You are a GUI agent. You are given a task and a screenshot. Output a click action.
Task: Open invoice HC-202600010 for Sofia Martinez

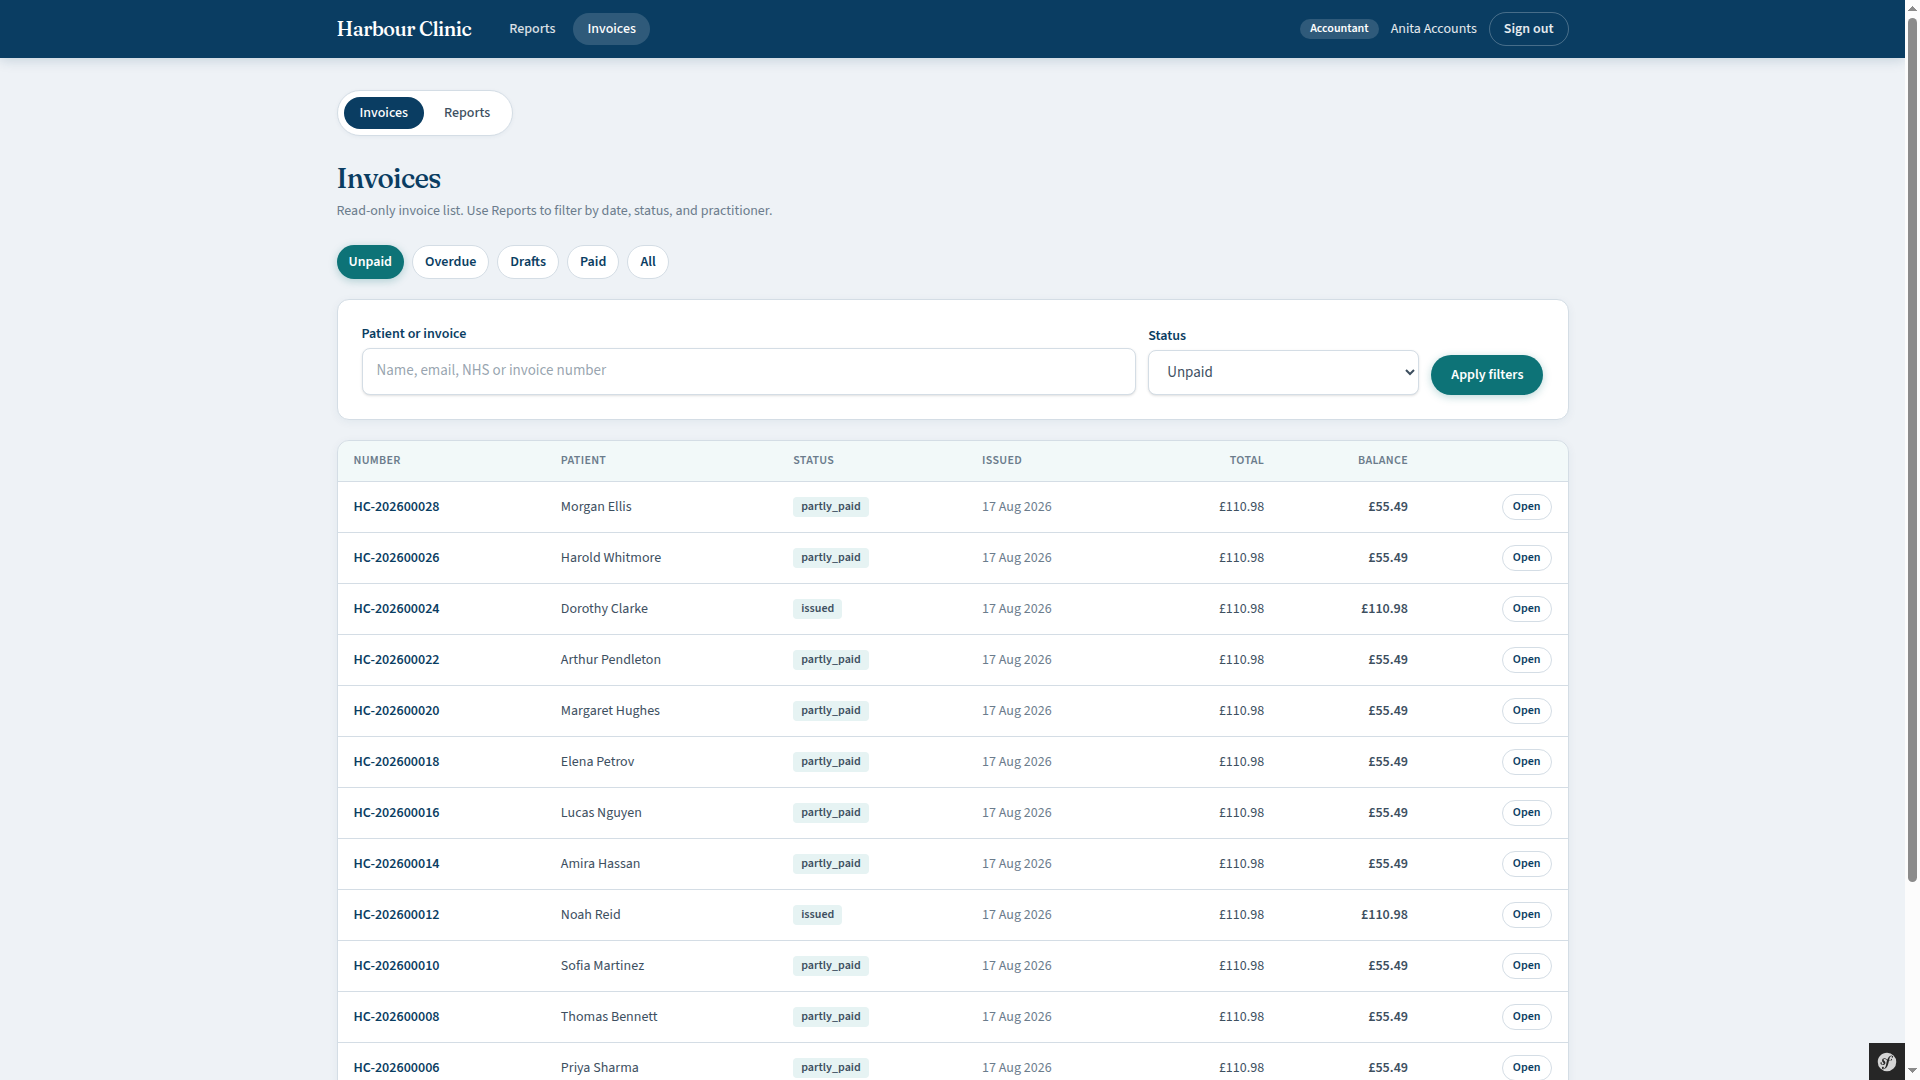point(1526,966)
